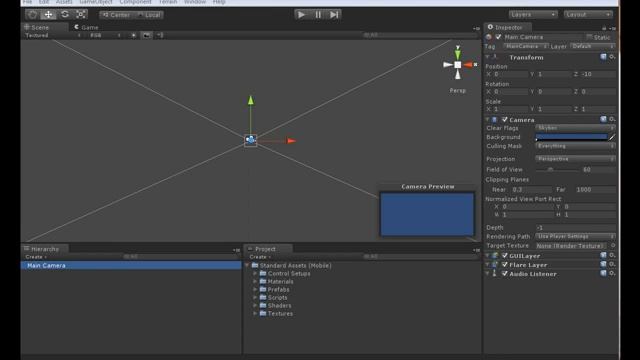The height and width of the screenshot is (360, 640).
Task: Open Rendering Path dropdown
Action: [x=575, y=237]
